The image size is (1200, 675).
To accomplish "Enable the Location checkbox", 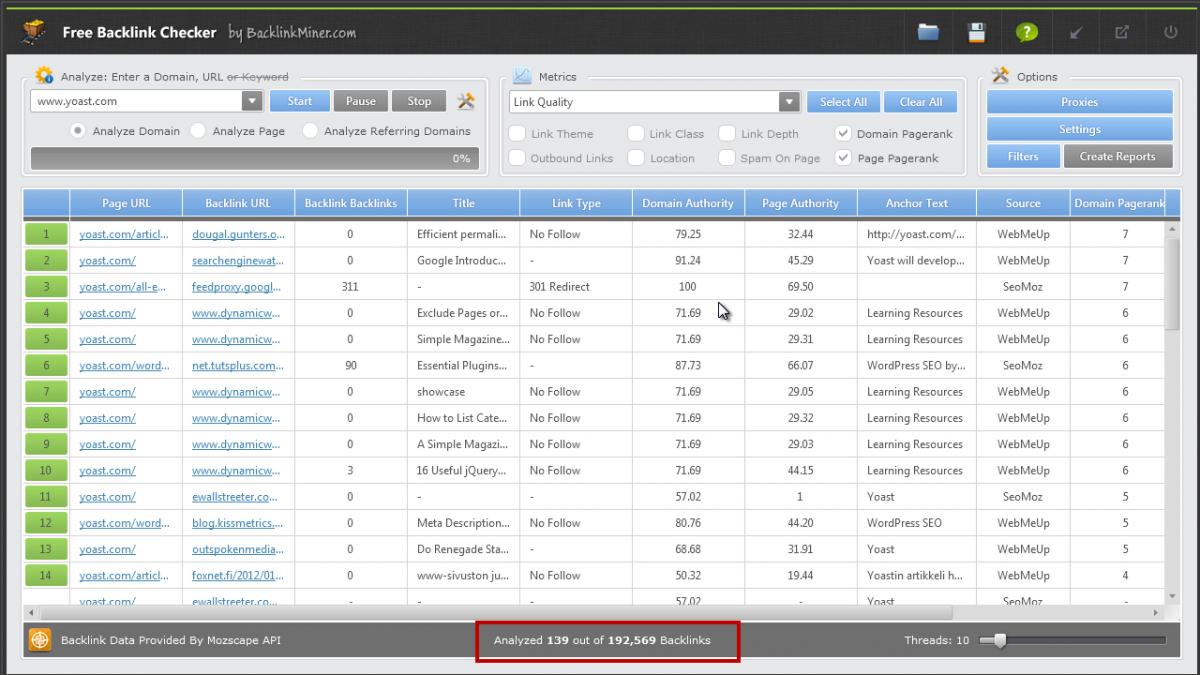I will coord(636,157).
